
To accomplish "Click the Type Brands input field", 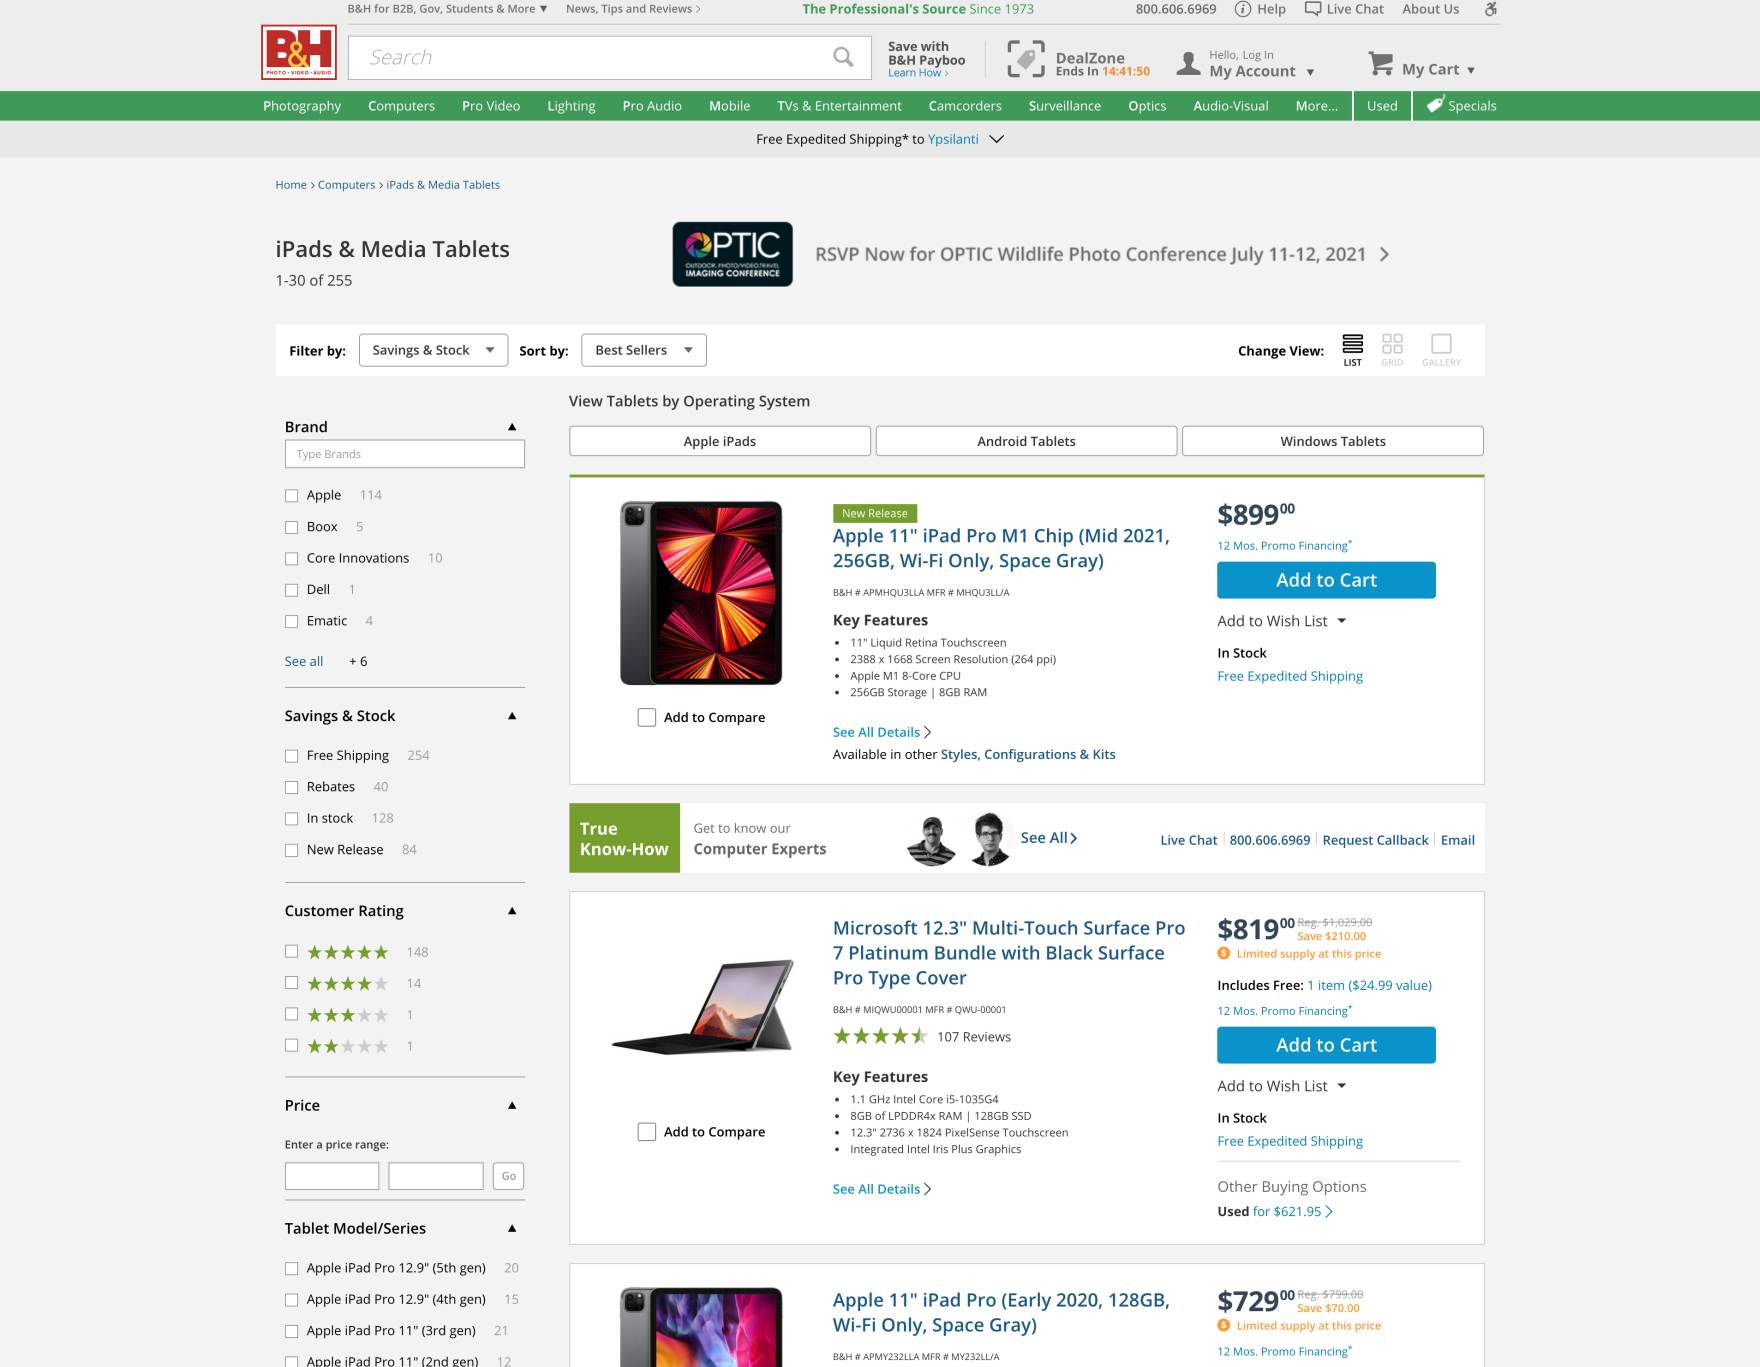I will tap(404, 454).
